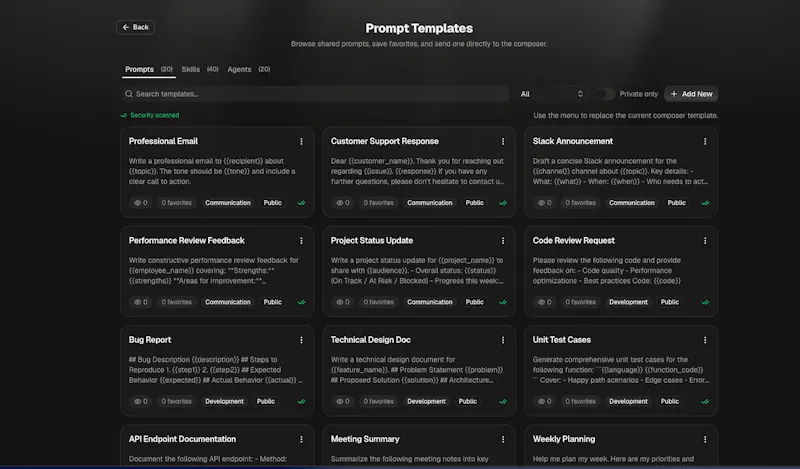Click the Bug Report title
This screenshot has height=469, width=800.
click(150, 340)
